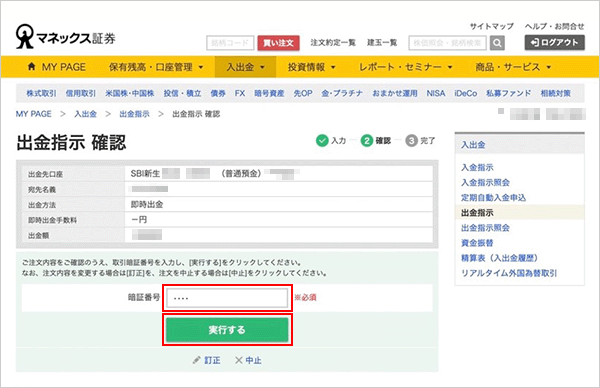The height and width of the screenshot is (388, 600).
Task: Select 債券 in the sub navigation
Action: [x=218, y=93]
